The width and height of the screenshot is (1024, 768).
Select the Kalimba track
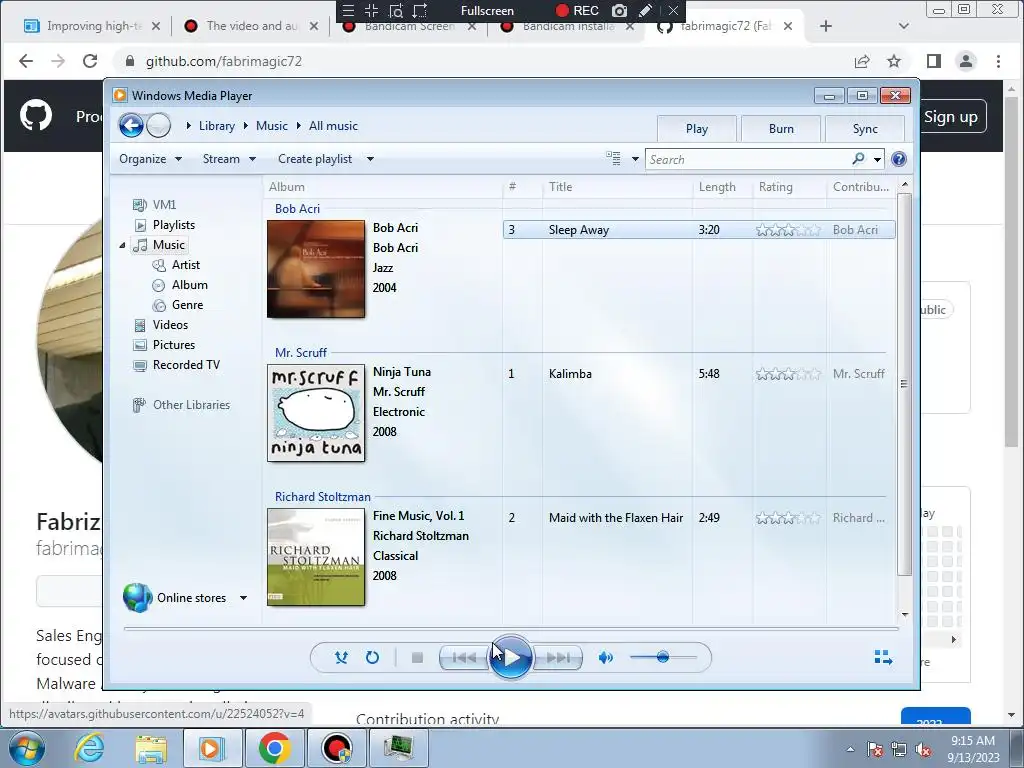pyautogui.click(x=699, y=374)
